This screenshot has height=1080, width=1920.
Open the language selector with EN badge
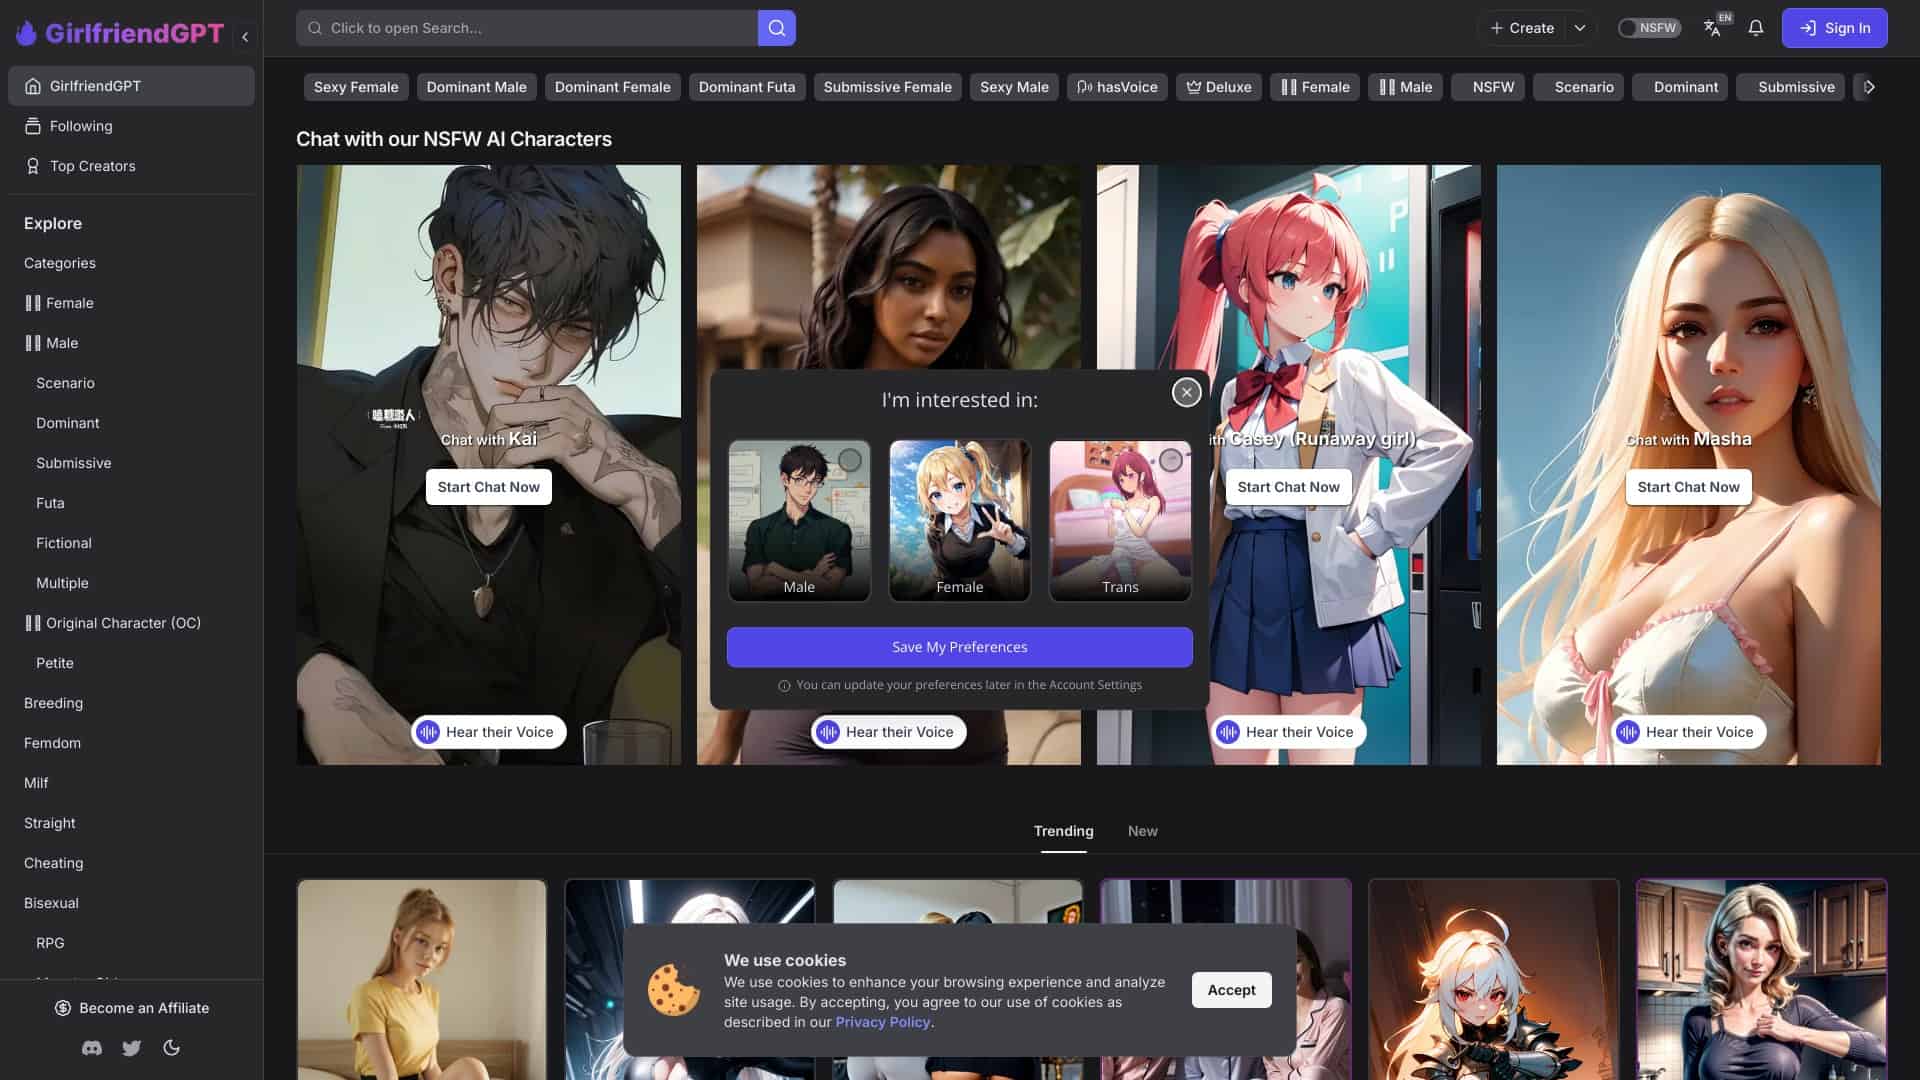point(1713,28)
